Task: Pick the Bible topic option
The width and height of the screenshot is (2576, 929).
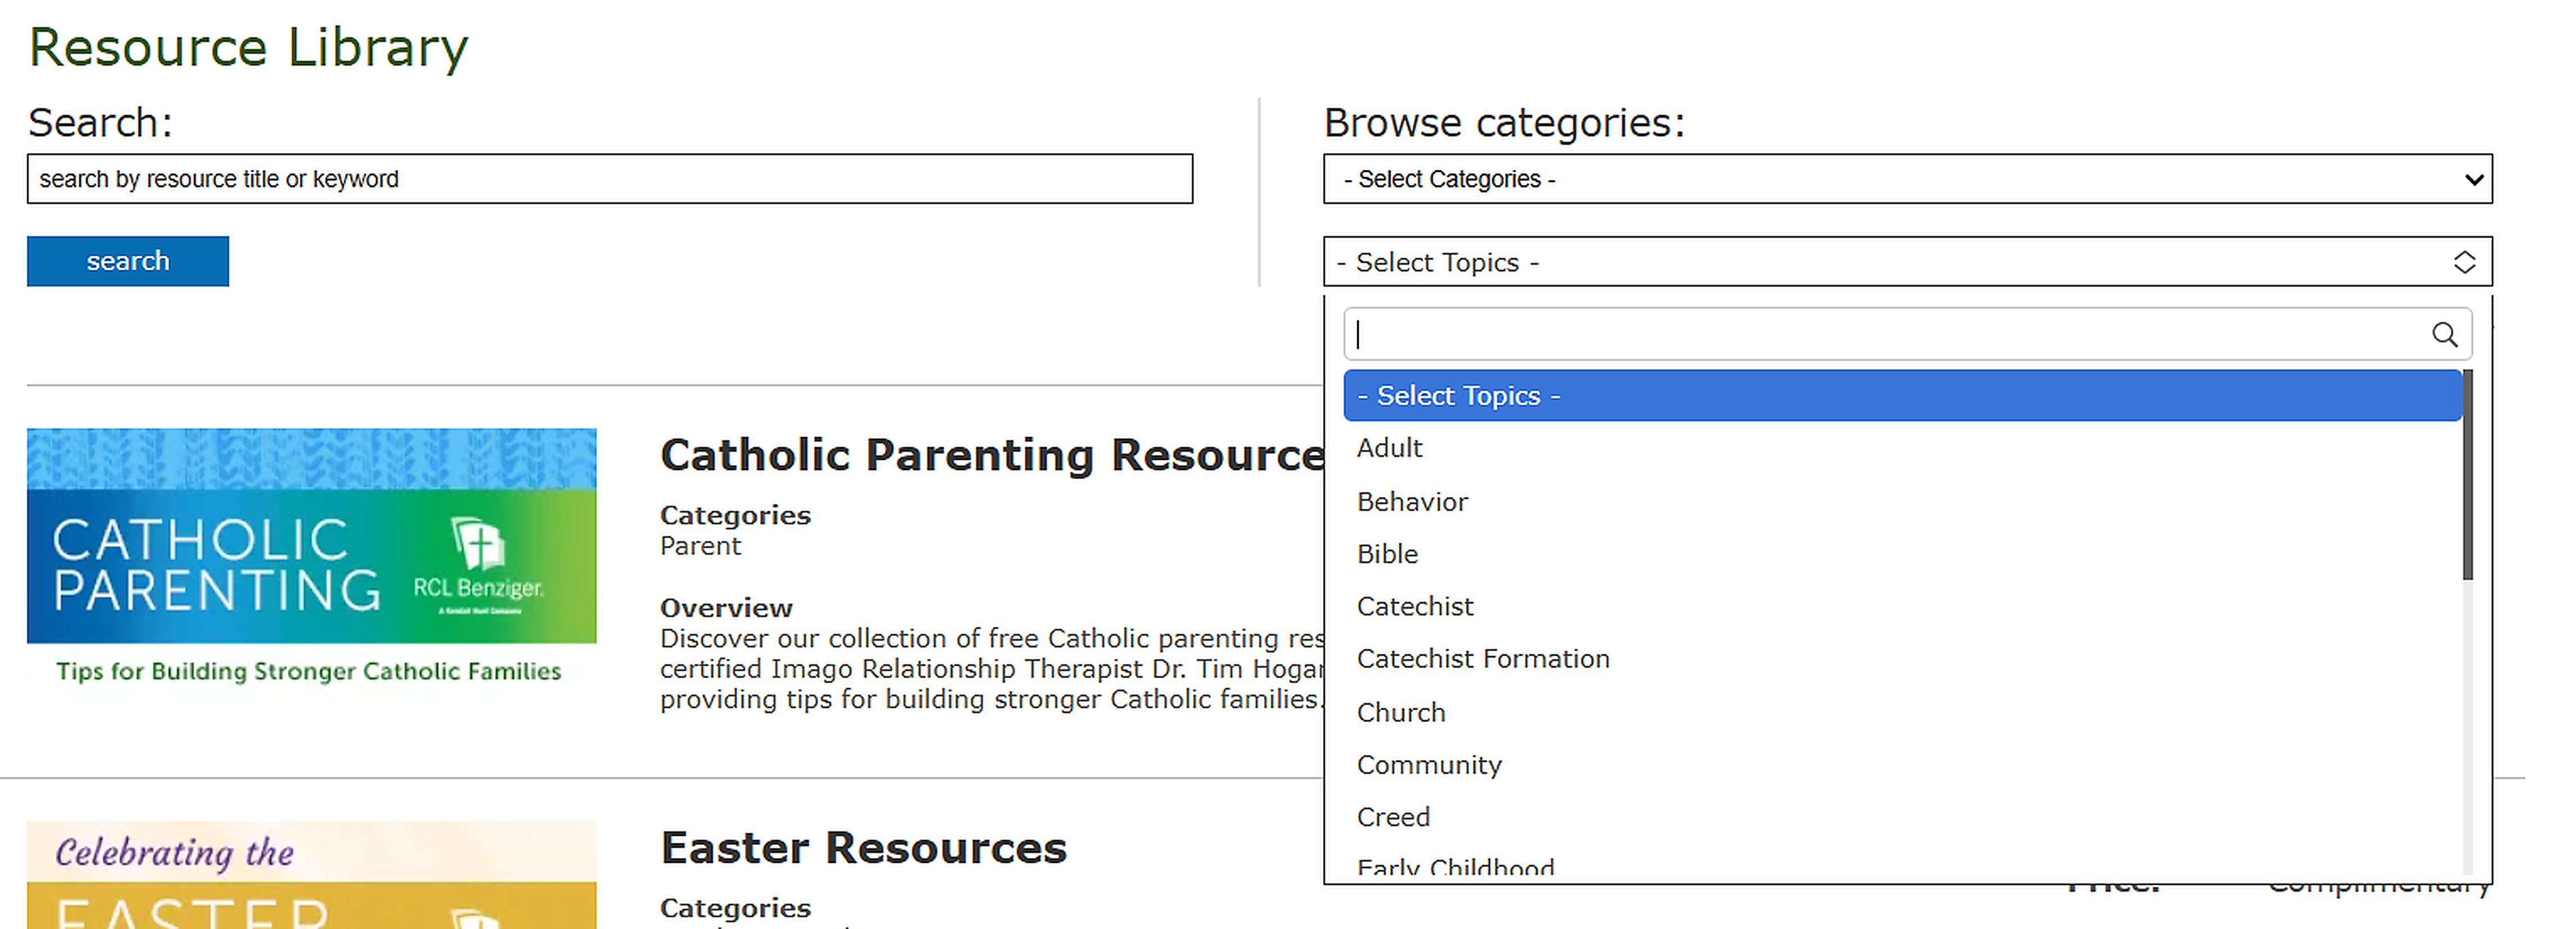Action: coord(1387,554)
